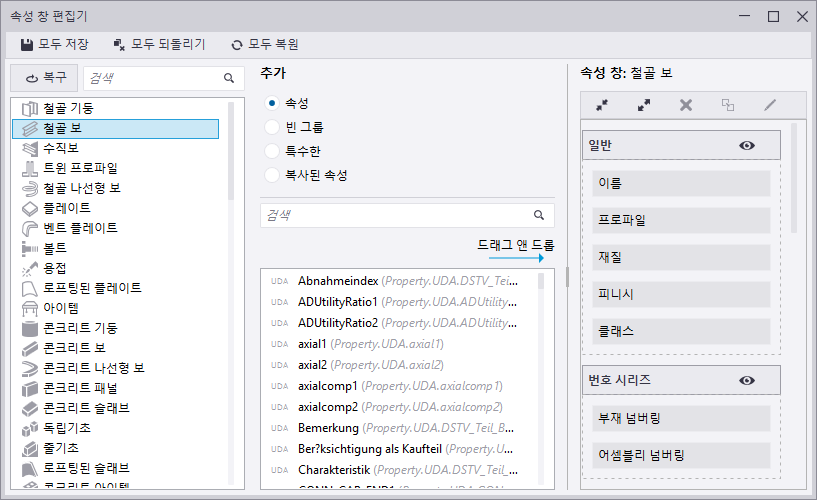Choose the 플레이트 icon in the list
This screenshot has width=817, height=500.
(30, 208)
